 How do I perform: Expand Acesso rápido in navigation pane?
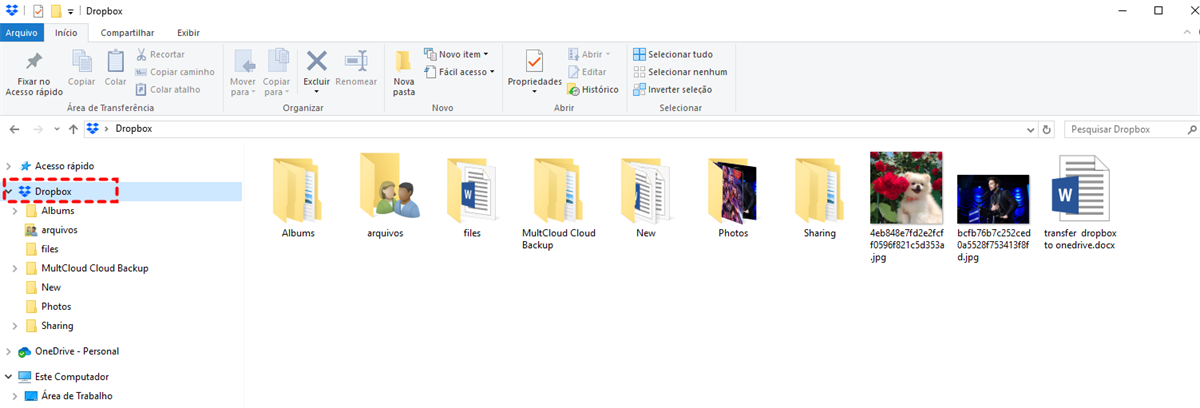click(9, 166)
